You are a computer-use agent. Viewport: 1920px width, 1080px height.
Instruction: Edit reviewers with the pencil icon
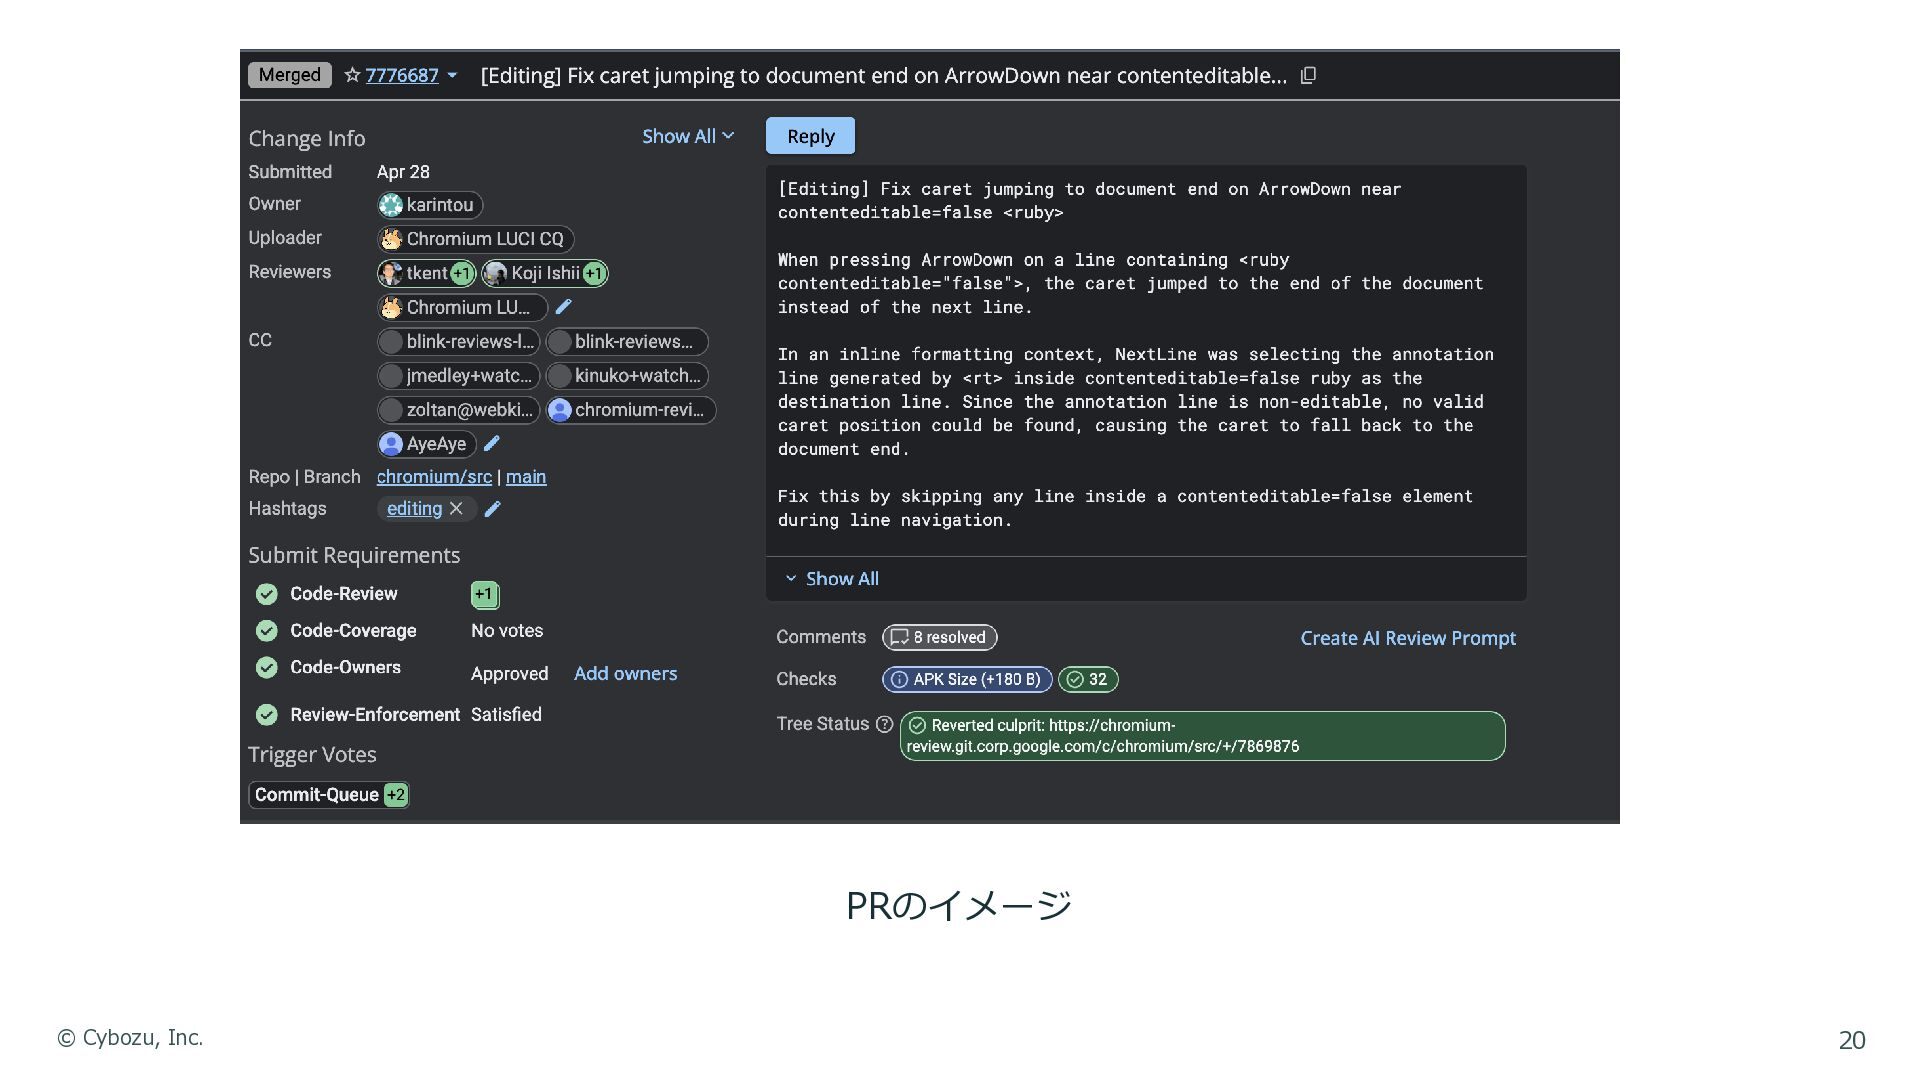(563, 307)
